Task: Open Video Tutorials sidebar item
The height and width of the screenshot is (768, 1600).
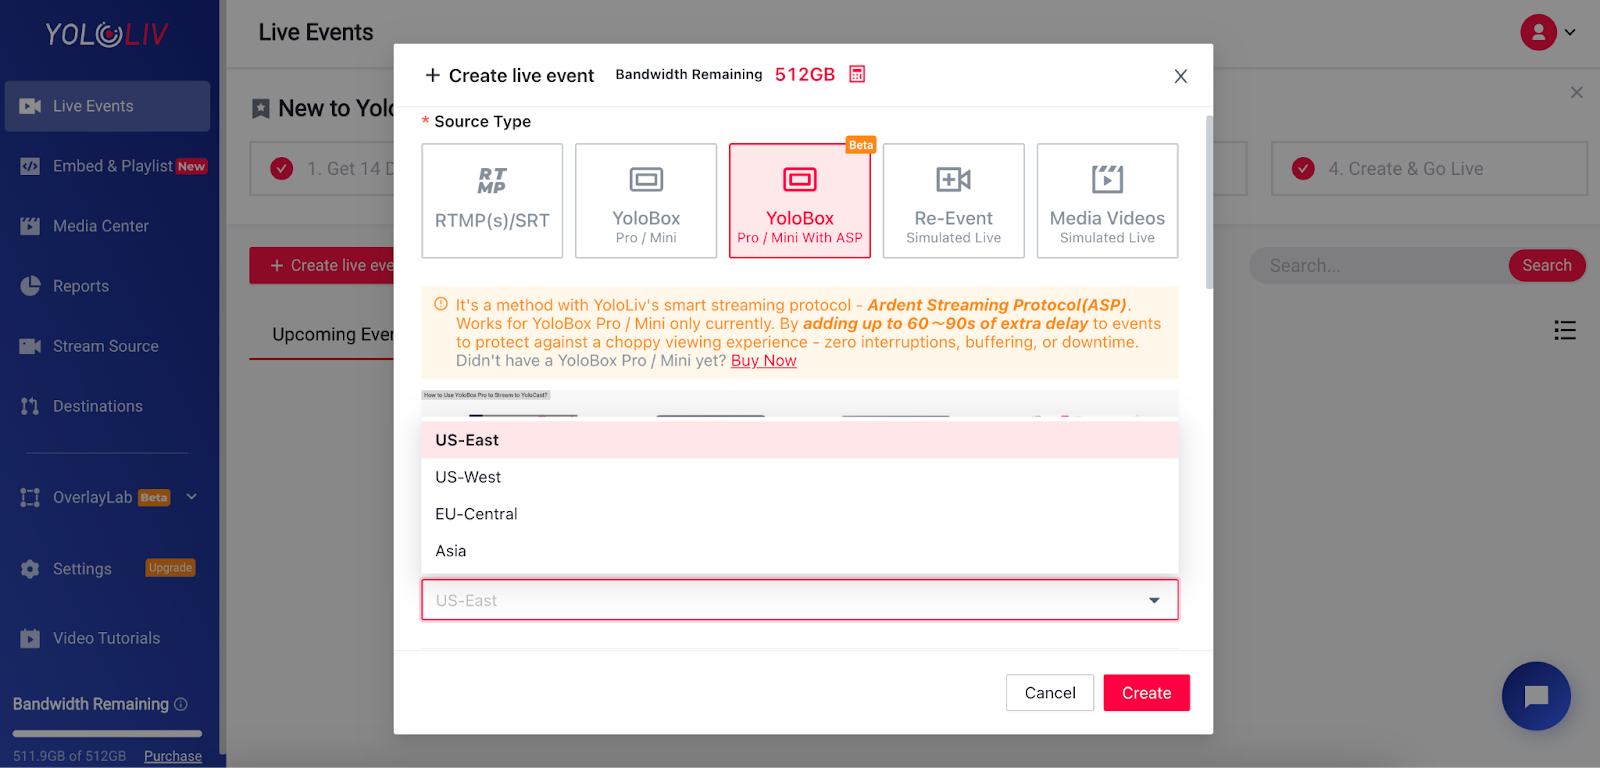Action: coord(107,638)
